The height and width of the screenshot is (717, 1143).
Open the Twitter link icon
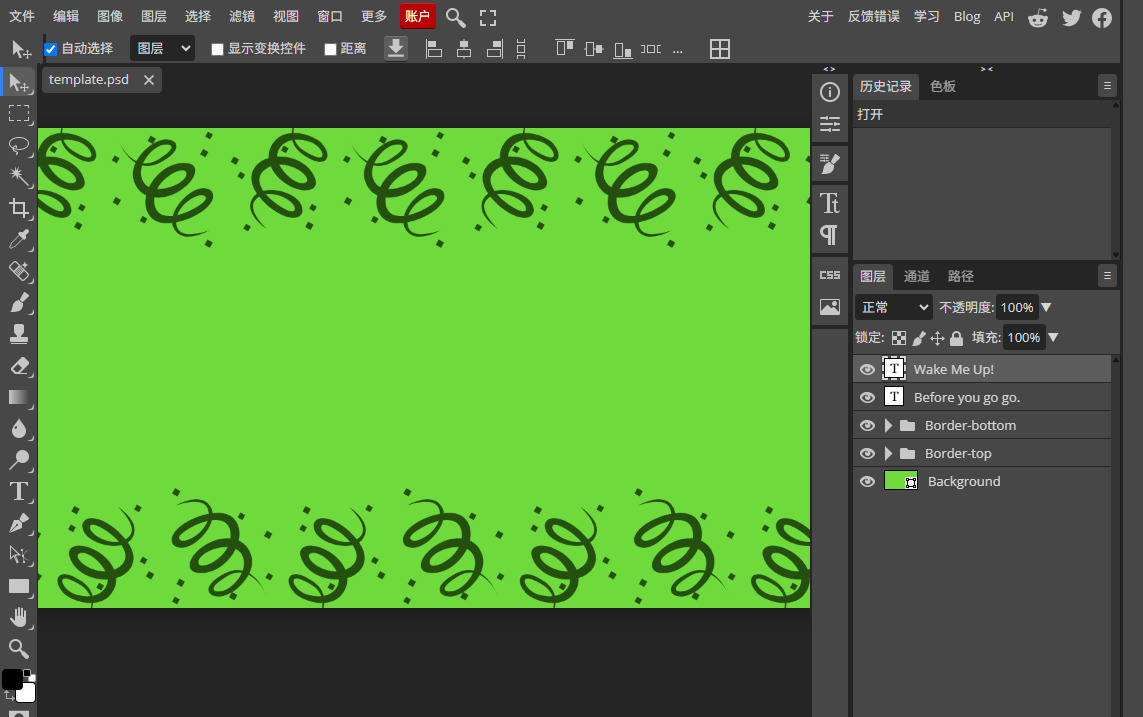point(1071,17)
